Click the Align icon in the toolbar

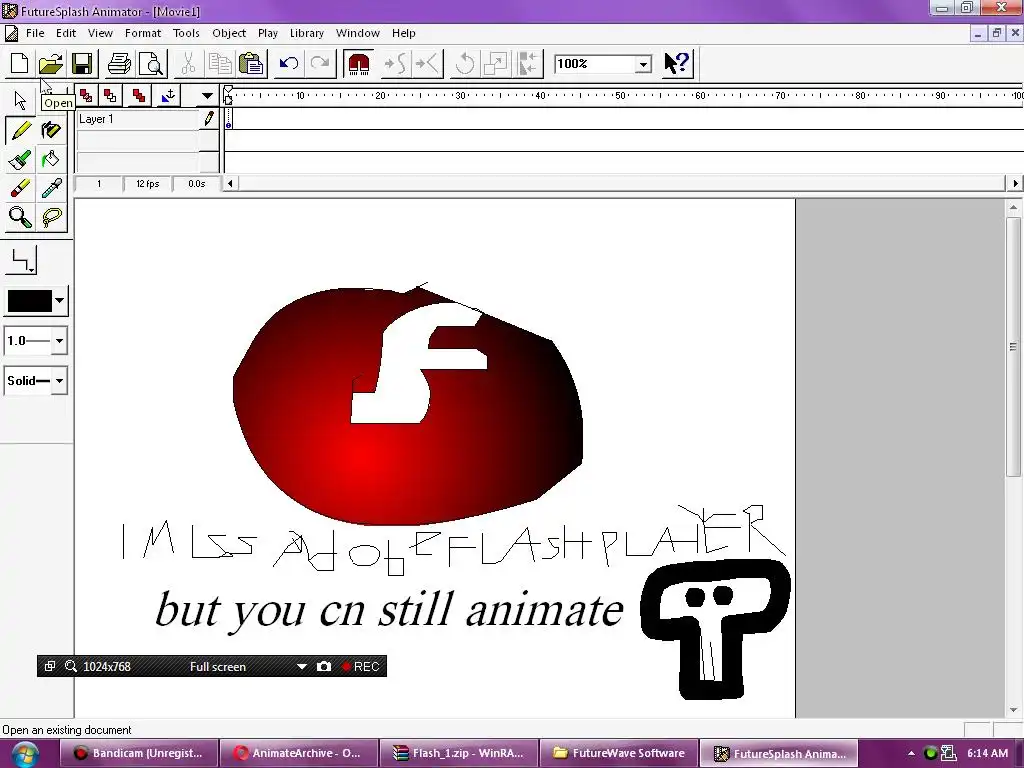[x=528, y=63]
